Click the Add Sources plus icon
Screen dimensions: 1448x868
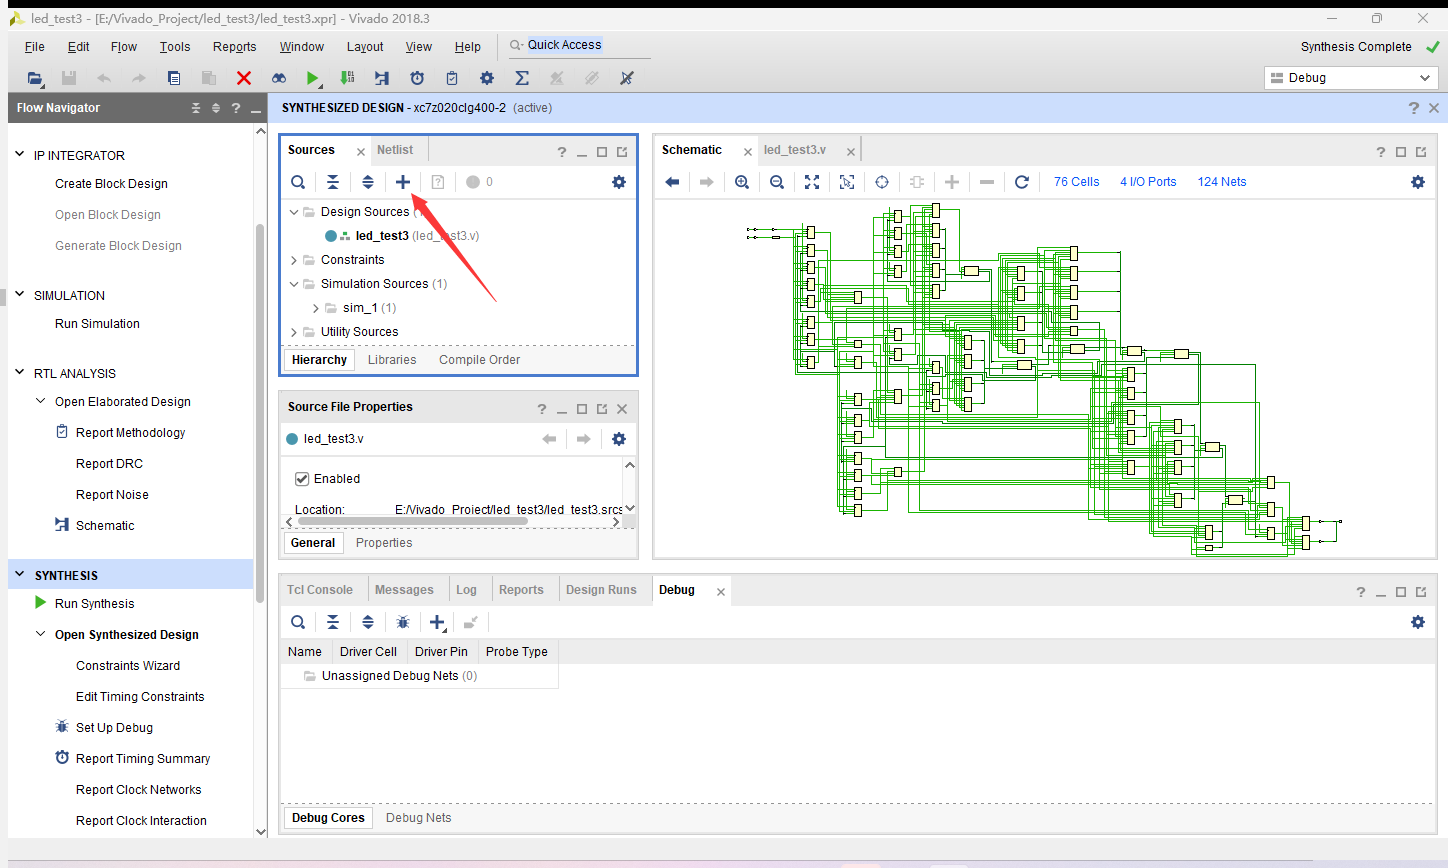403,182
